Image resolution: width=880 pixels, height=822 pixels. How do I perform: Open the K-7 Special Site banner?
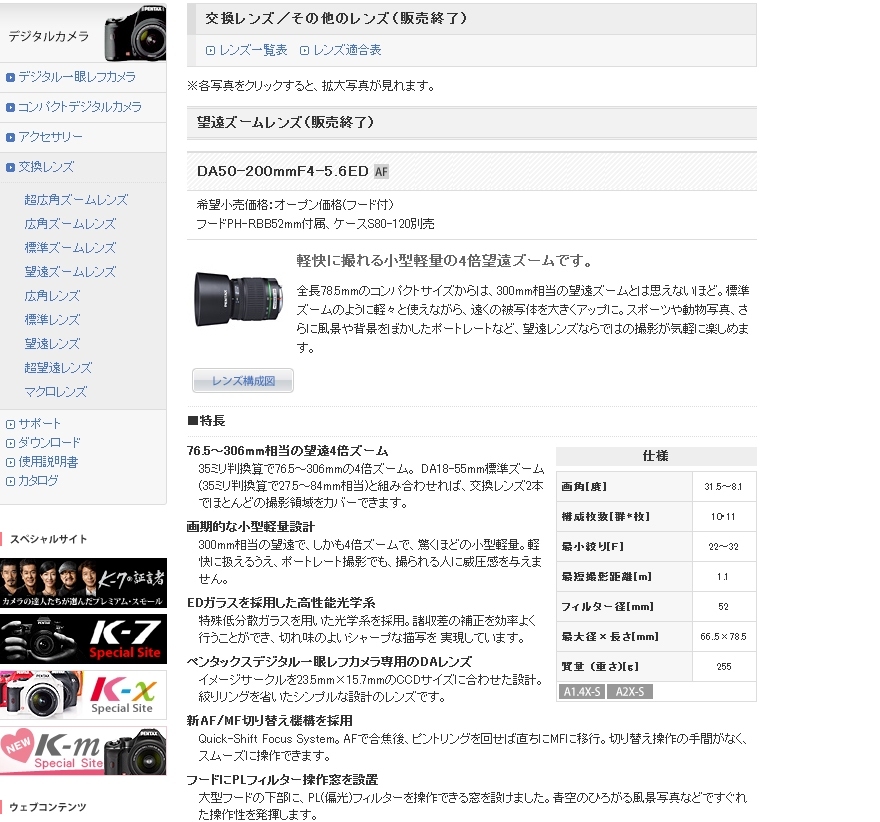click(83, 639)
